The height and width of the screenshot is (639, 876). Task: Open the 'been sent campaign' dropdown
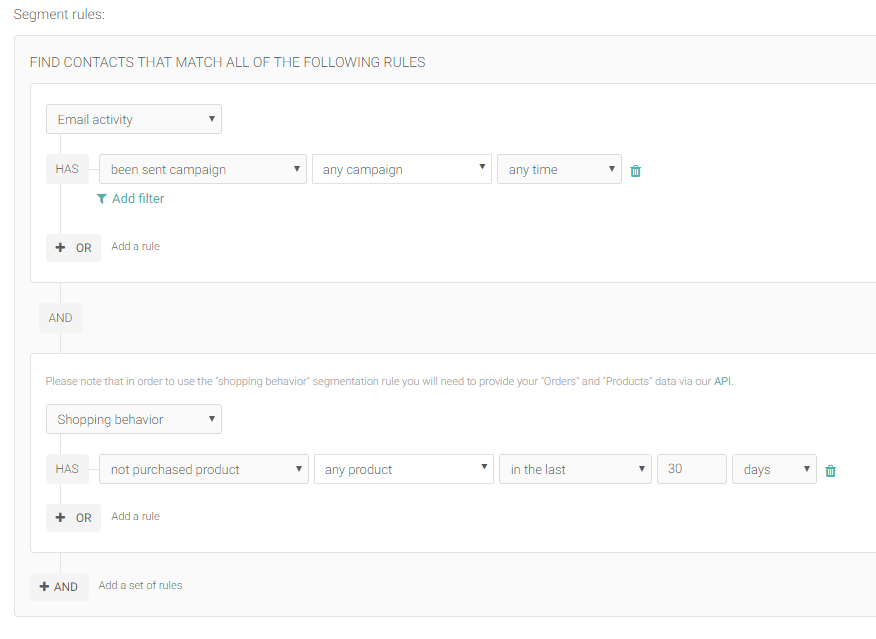203,169
